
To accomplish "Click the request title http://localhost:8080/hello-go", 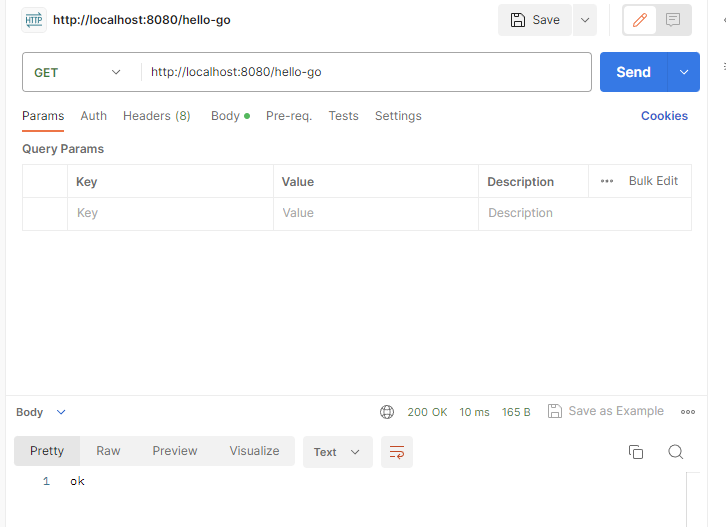I will [142, 20].
